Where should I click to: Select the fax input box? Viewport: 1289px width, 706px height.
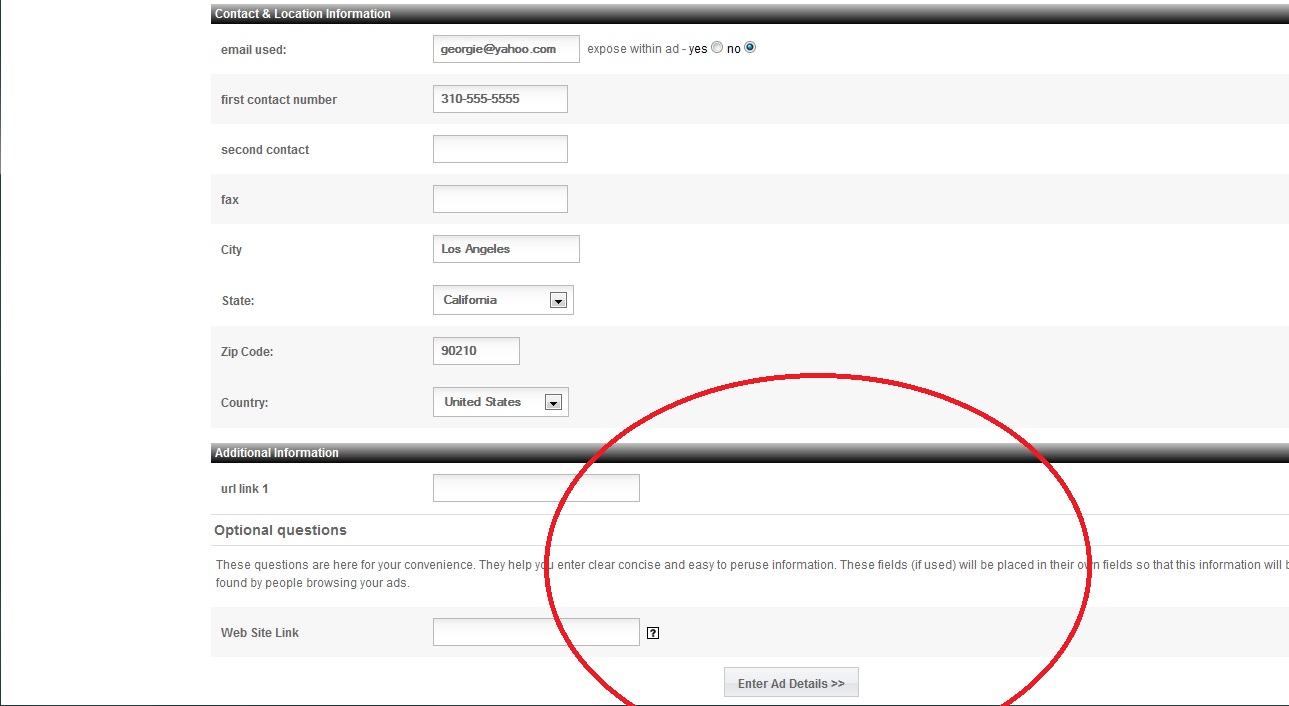[x=500, y=199]
